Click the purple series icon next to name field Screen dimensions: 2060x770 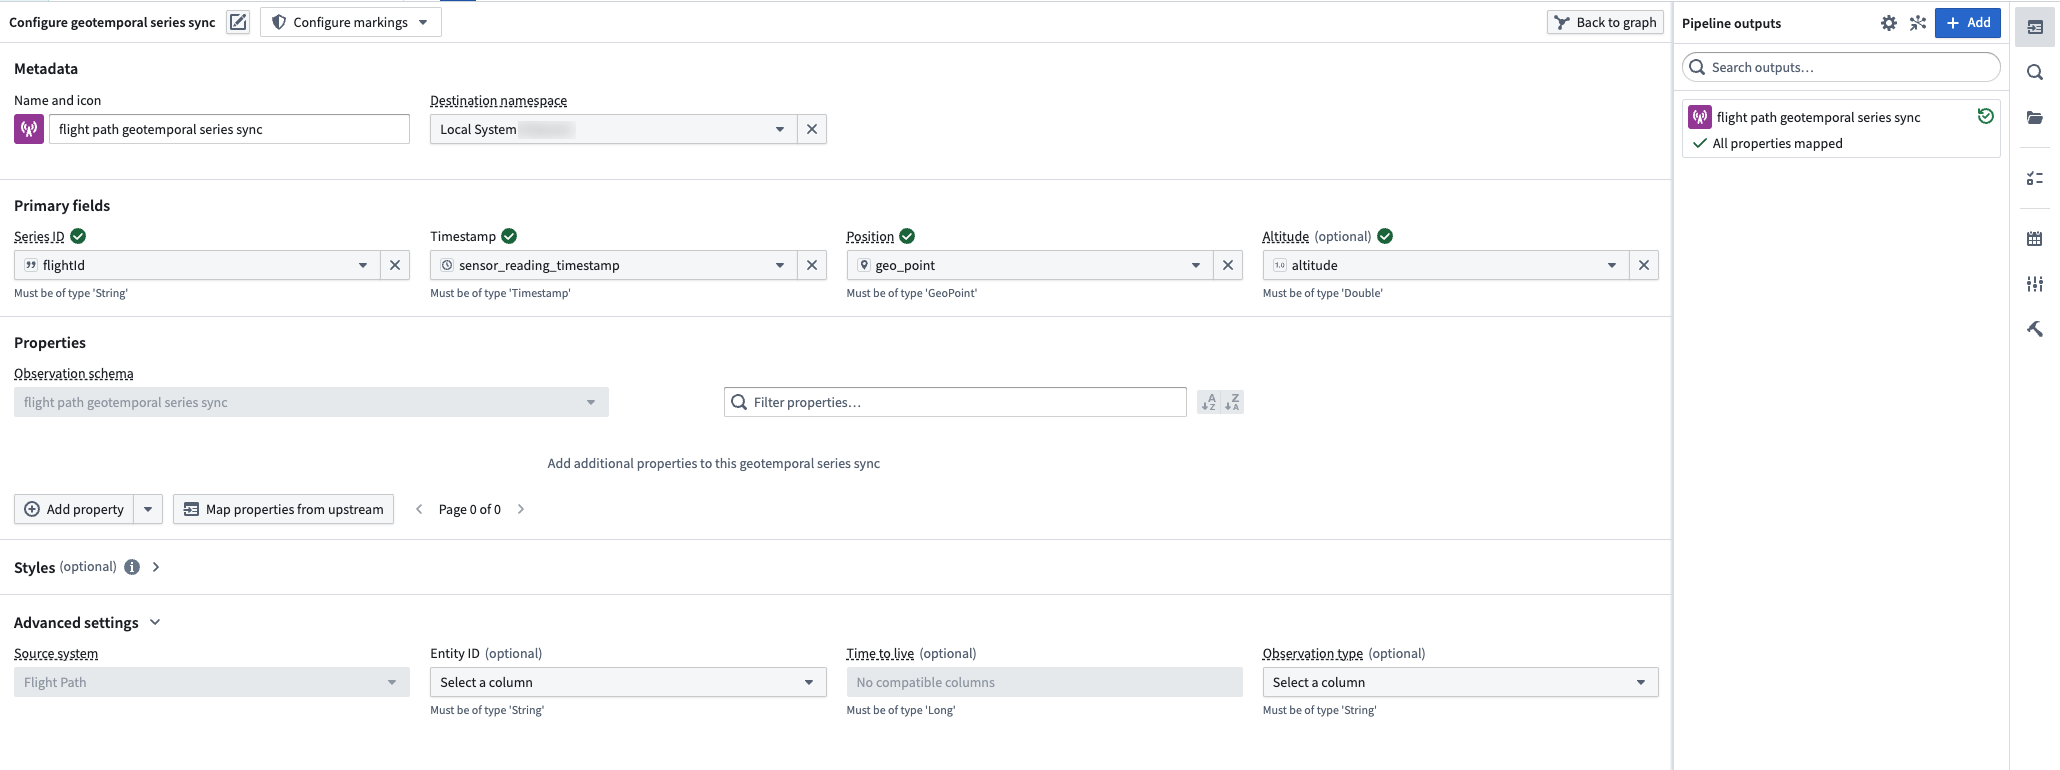pos(29,129)
